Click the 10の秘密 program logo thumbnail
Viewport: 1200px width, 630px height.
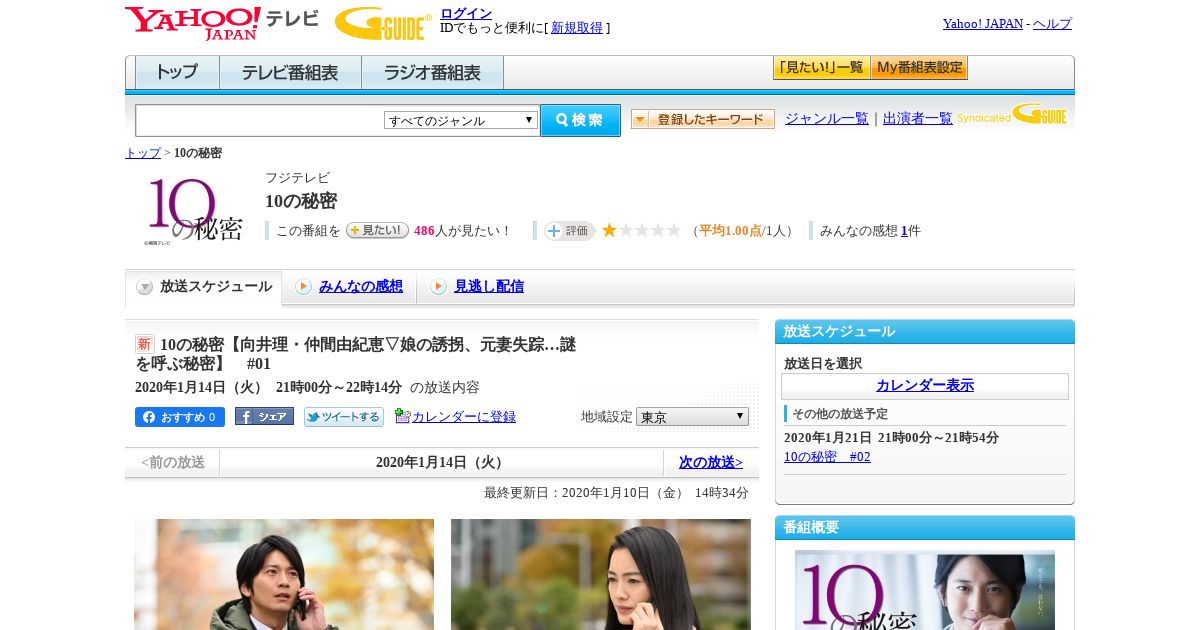(195, 211)
